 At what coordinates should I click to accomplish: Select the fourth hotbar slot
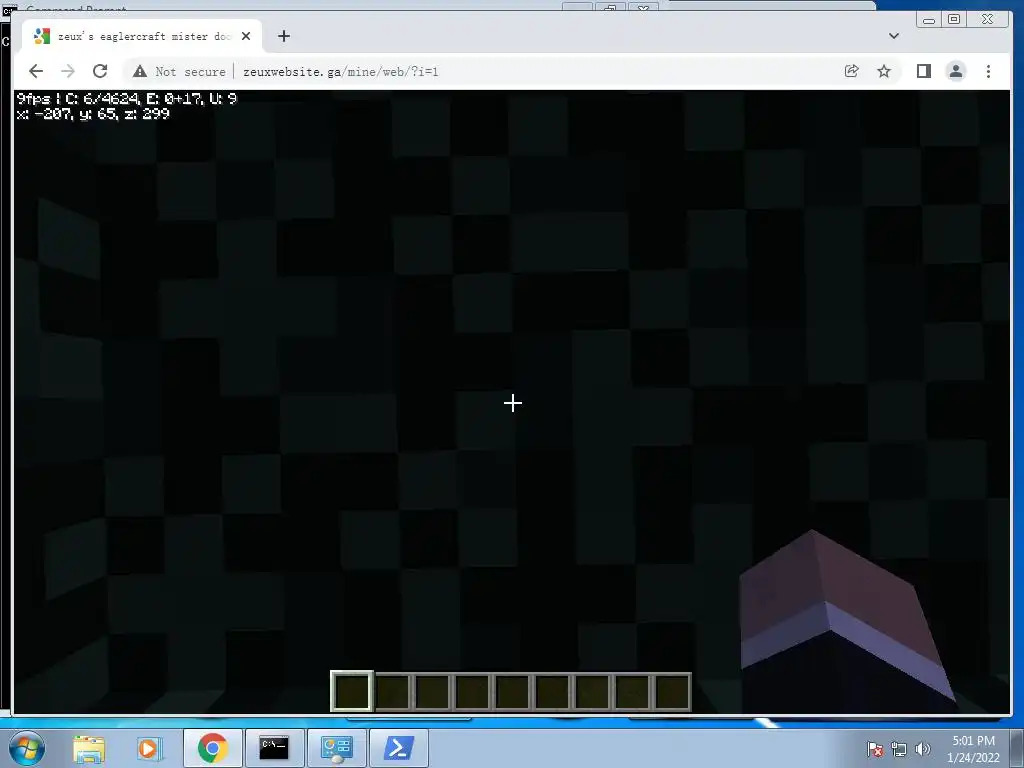click(x=473, y=691)
